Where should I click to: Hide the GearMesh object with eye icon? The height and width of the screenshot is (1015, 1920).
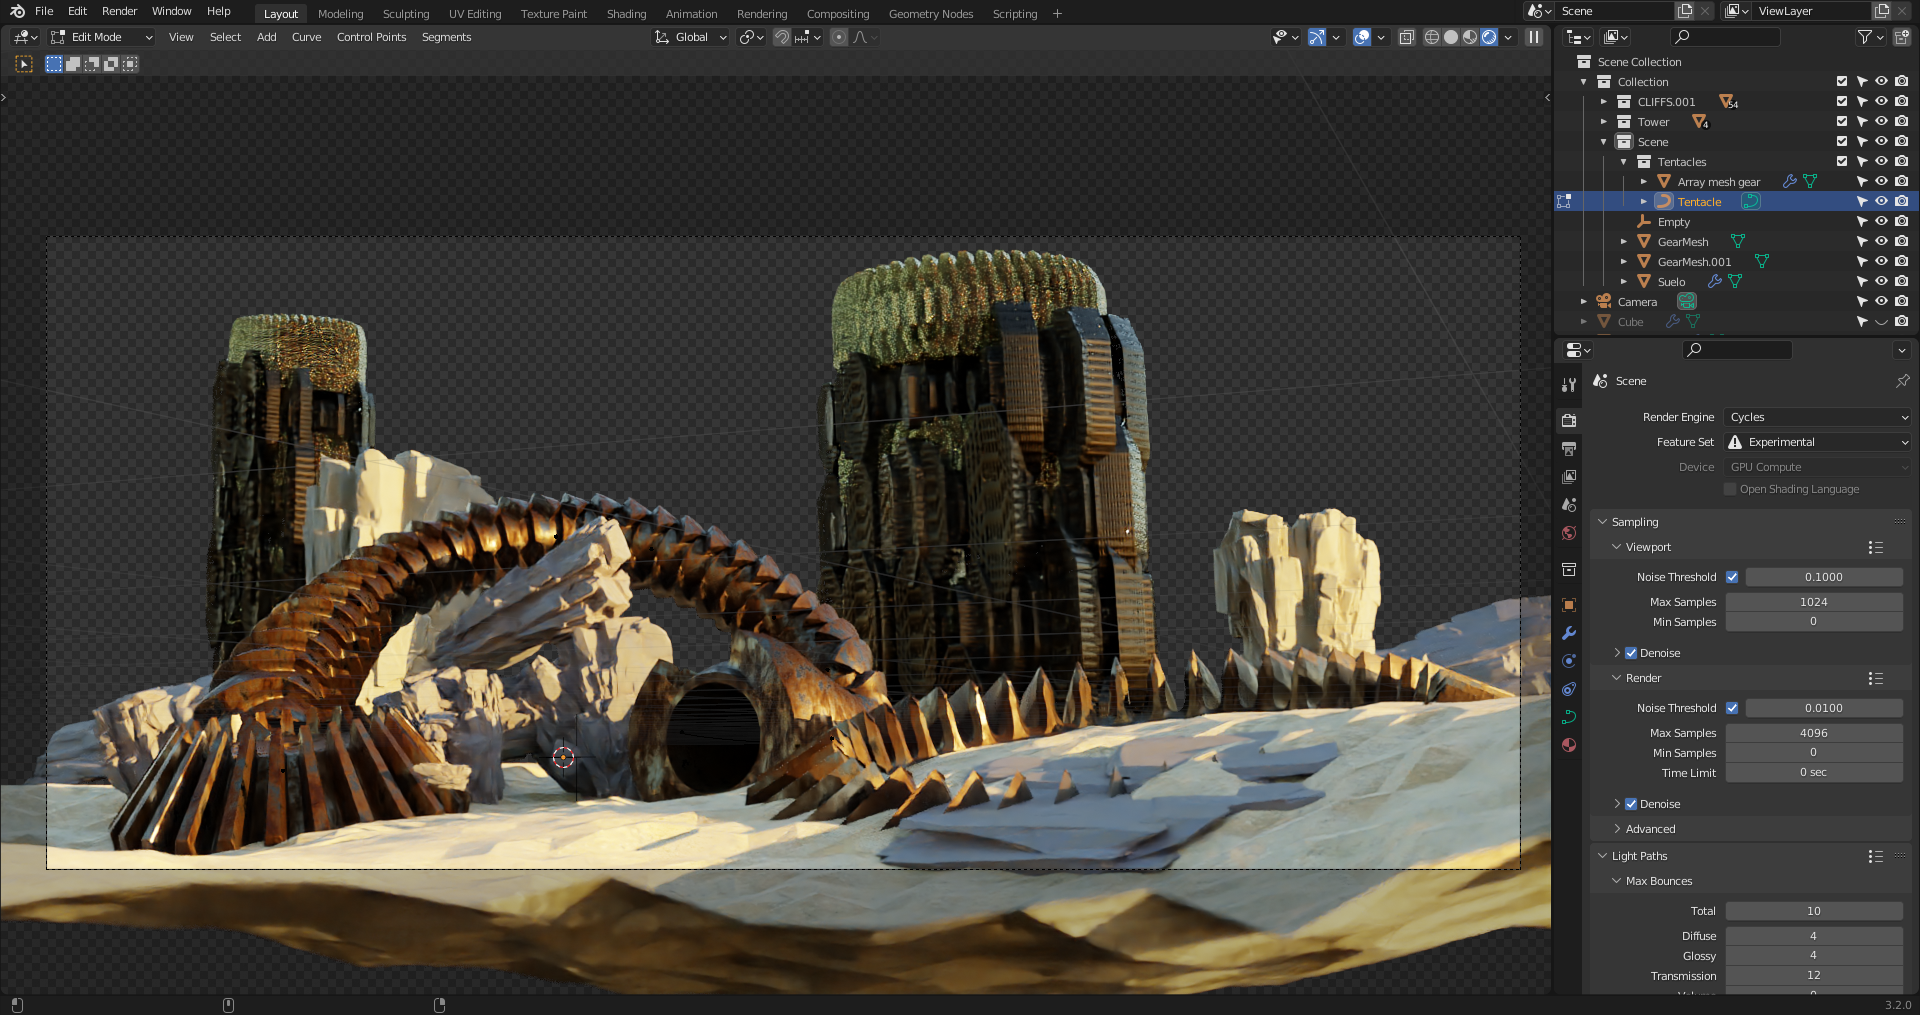(x=1881, y=241)
